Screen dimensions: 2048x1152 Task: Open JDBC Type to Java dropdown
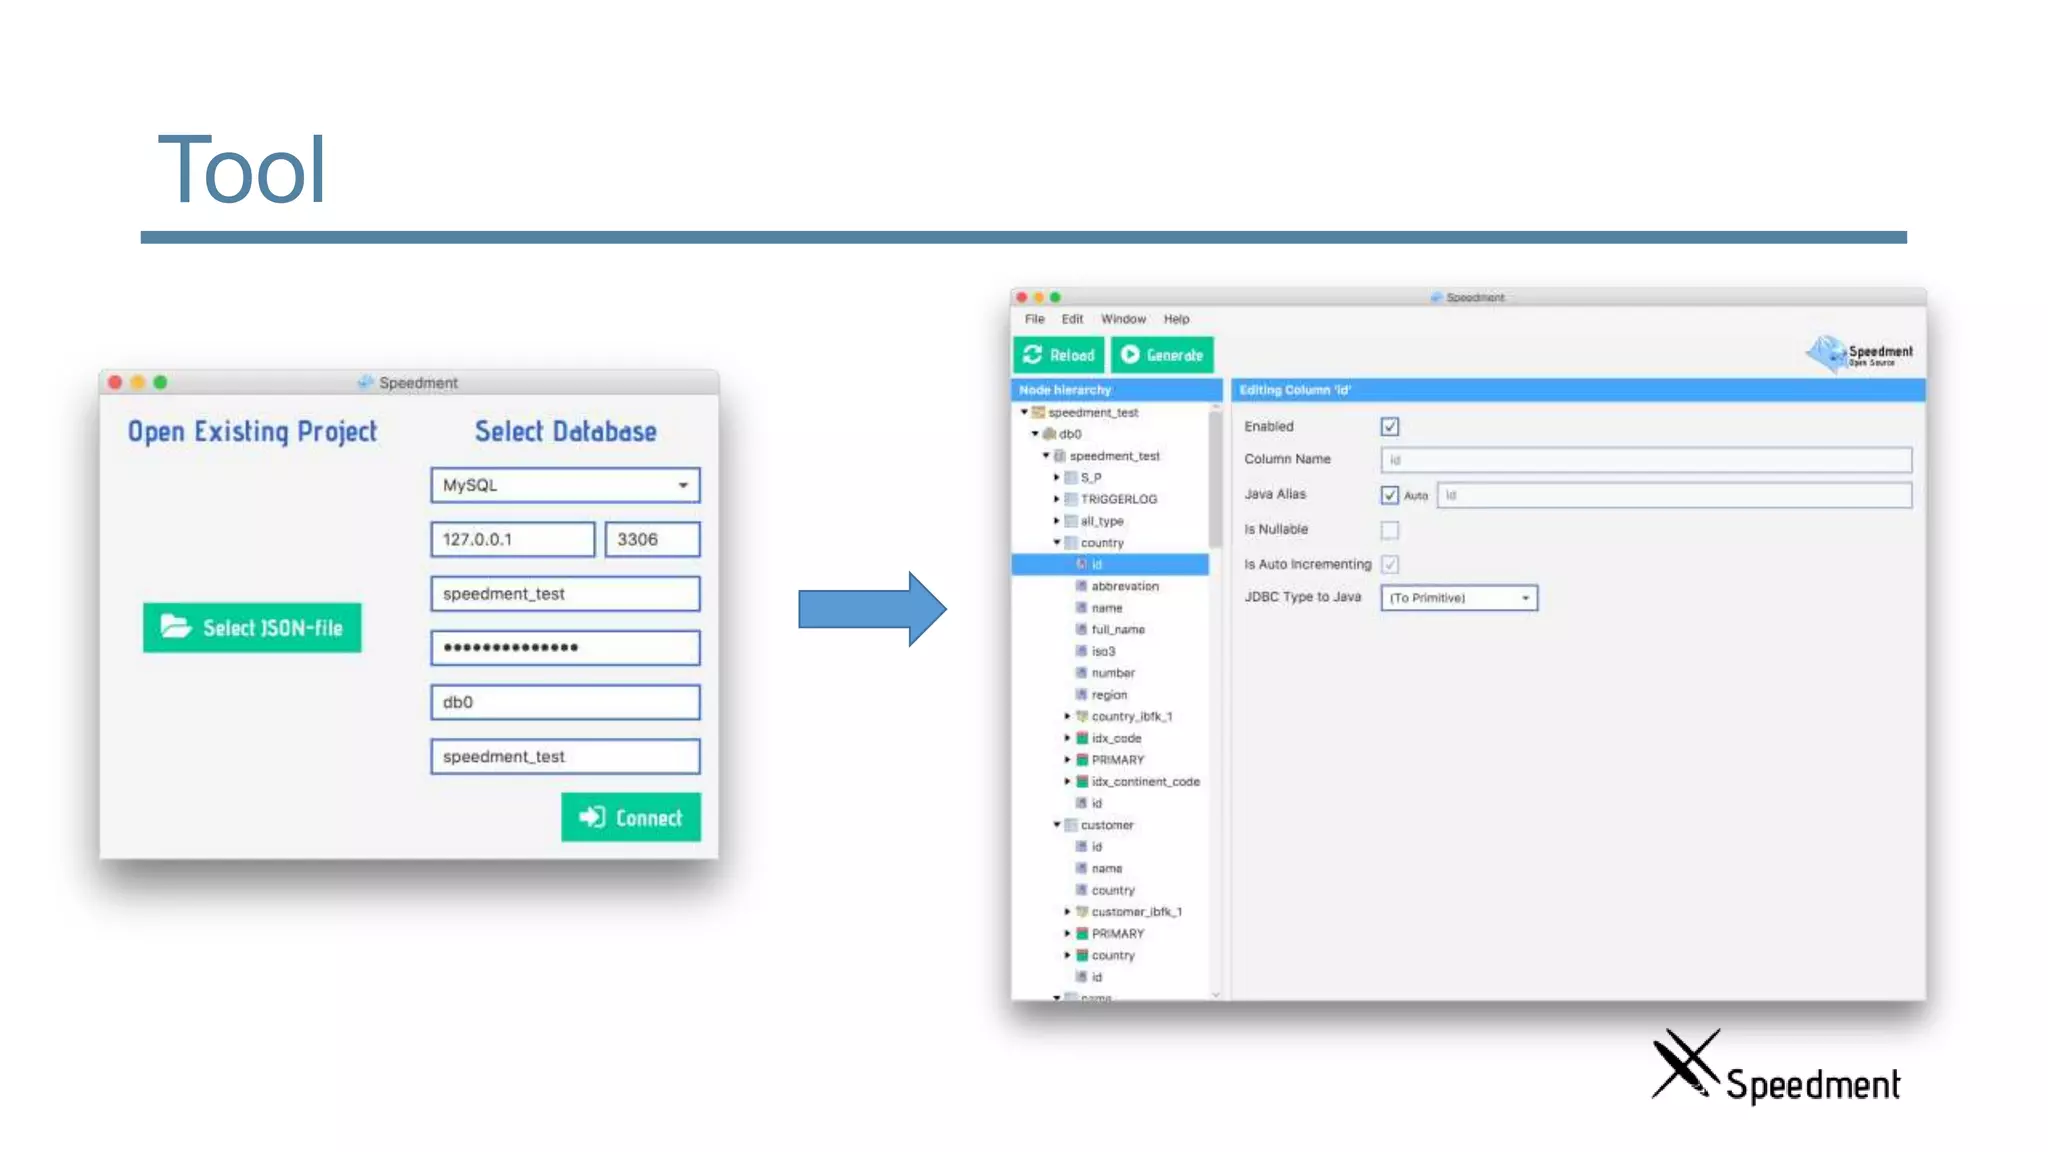[1459, 598]
